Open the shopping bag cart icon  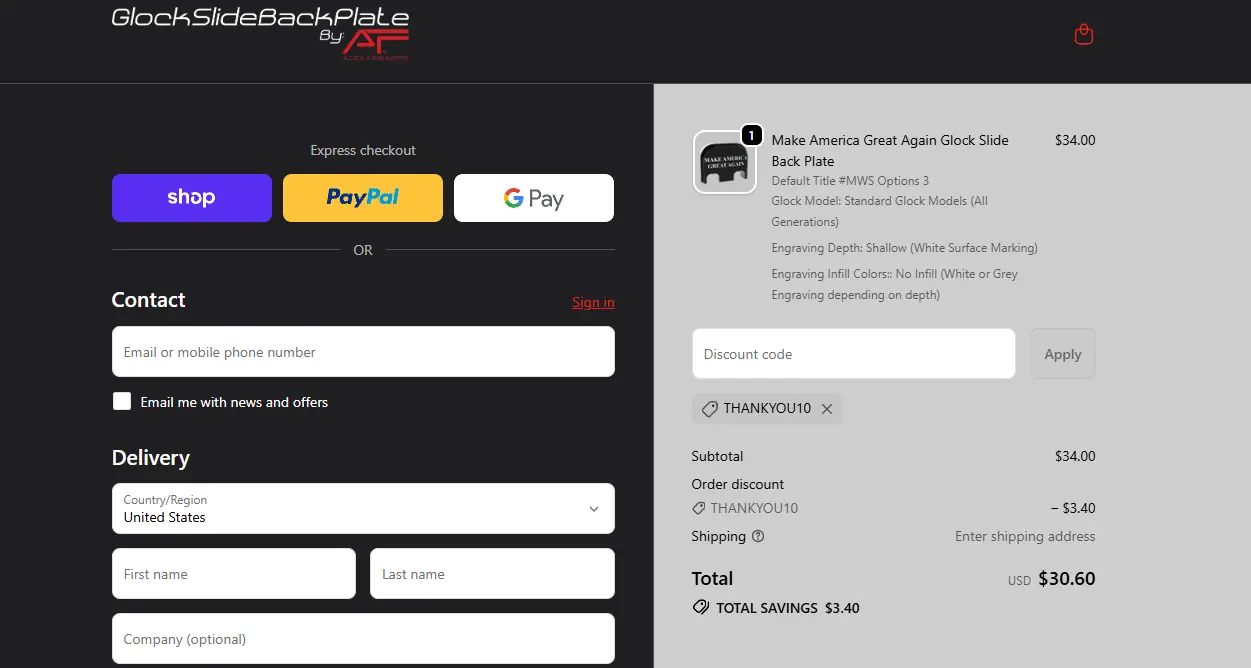1083,35
